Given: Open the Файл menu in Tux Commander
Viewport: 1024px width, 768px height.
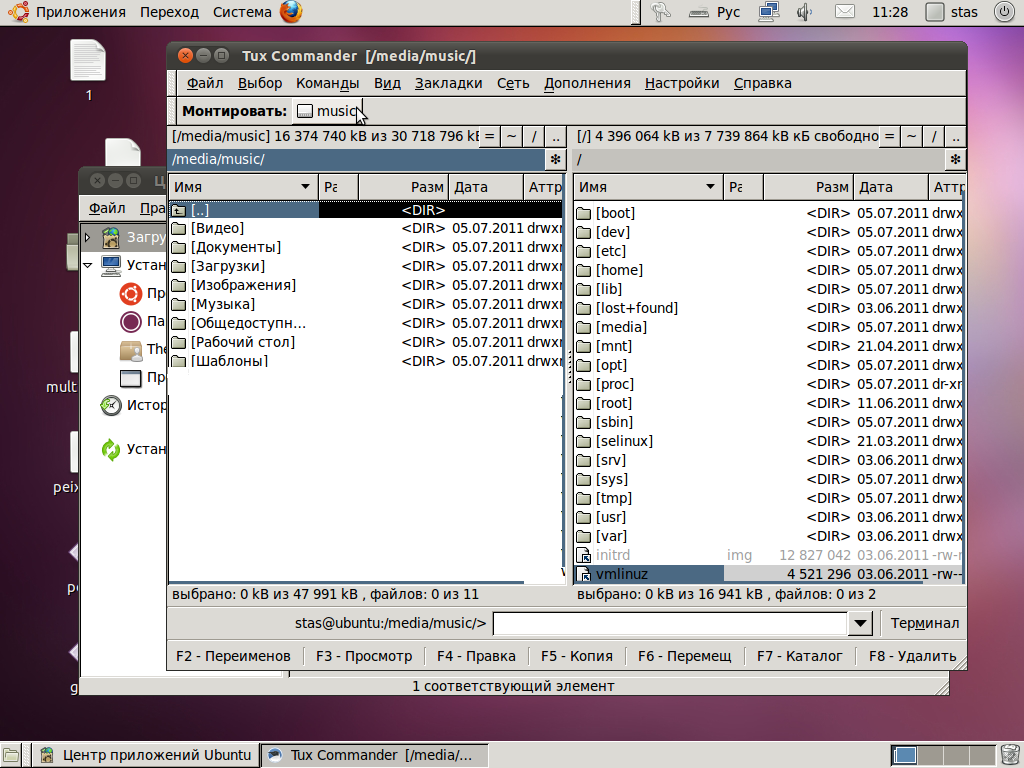Looking at the screenshot, I should point(205,84).
